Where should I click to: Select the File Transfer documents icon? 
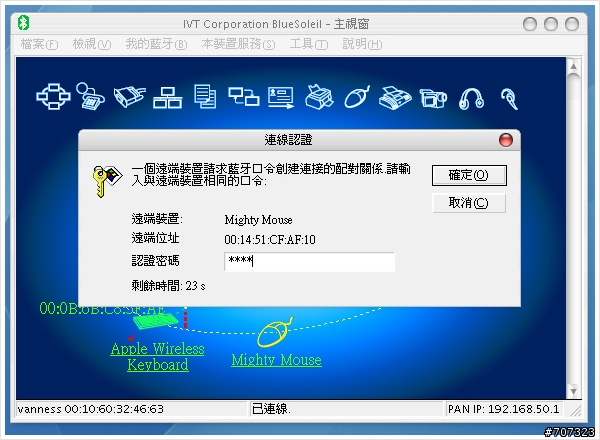coord(205,96)
